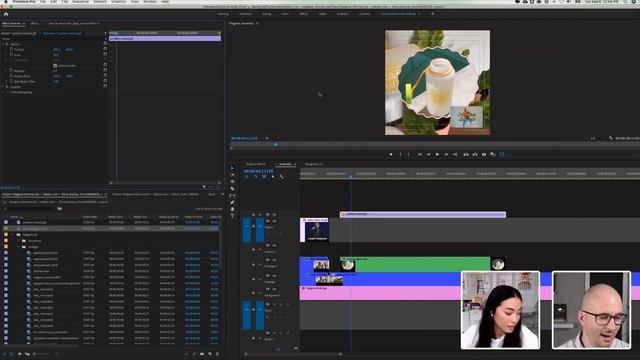640x360 pixels.
Task: Expand the Opacity effect group
Action: 3,87
